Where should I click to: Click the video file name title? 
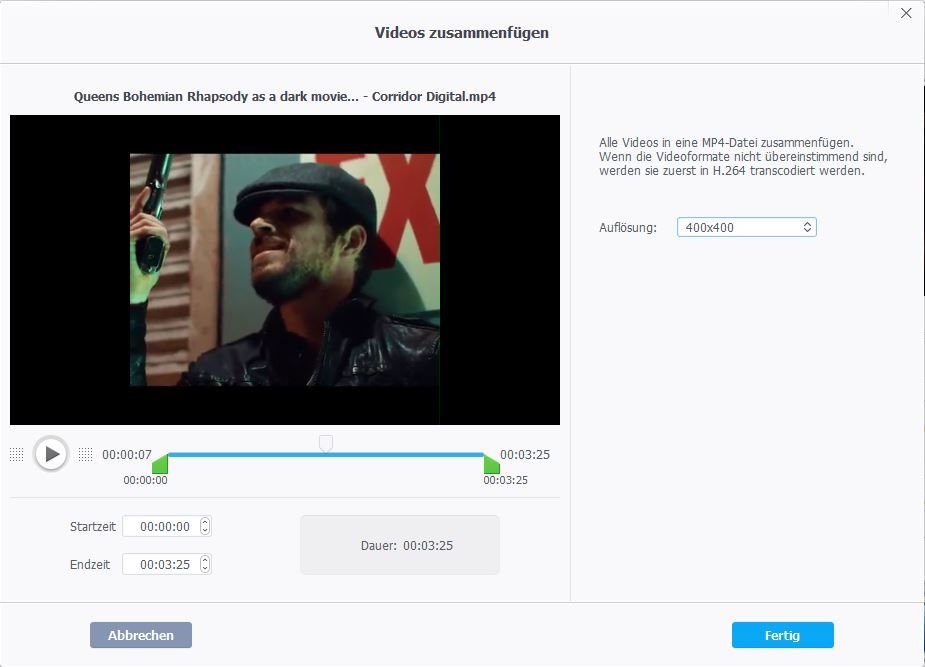click(x=285, y=97)
